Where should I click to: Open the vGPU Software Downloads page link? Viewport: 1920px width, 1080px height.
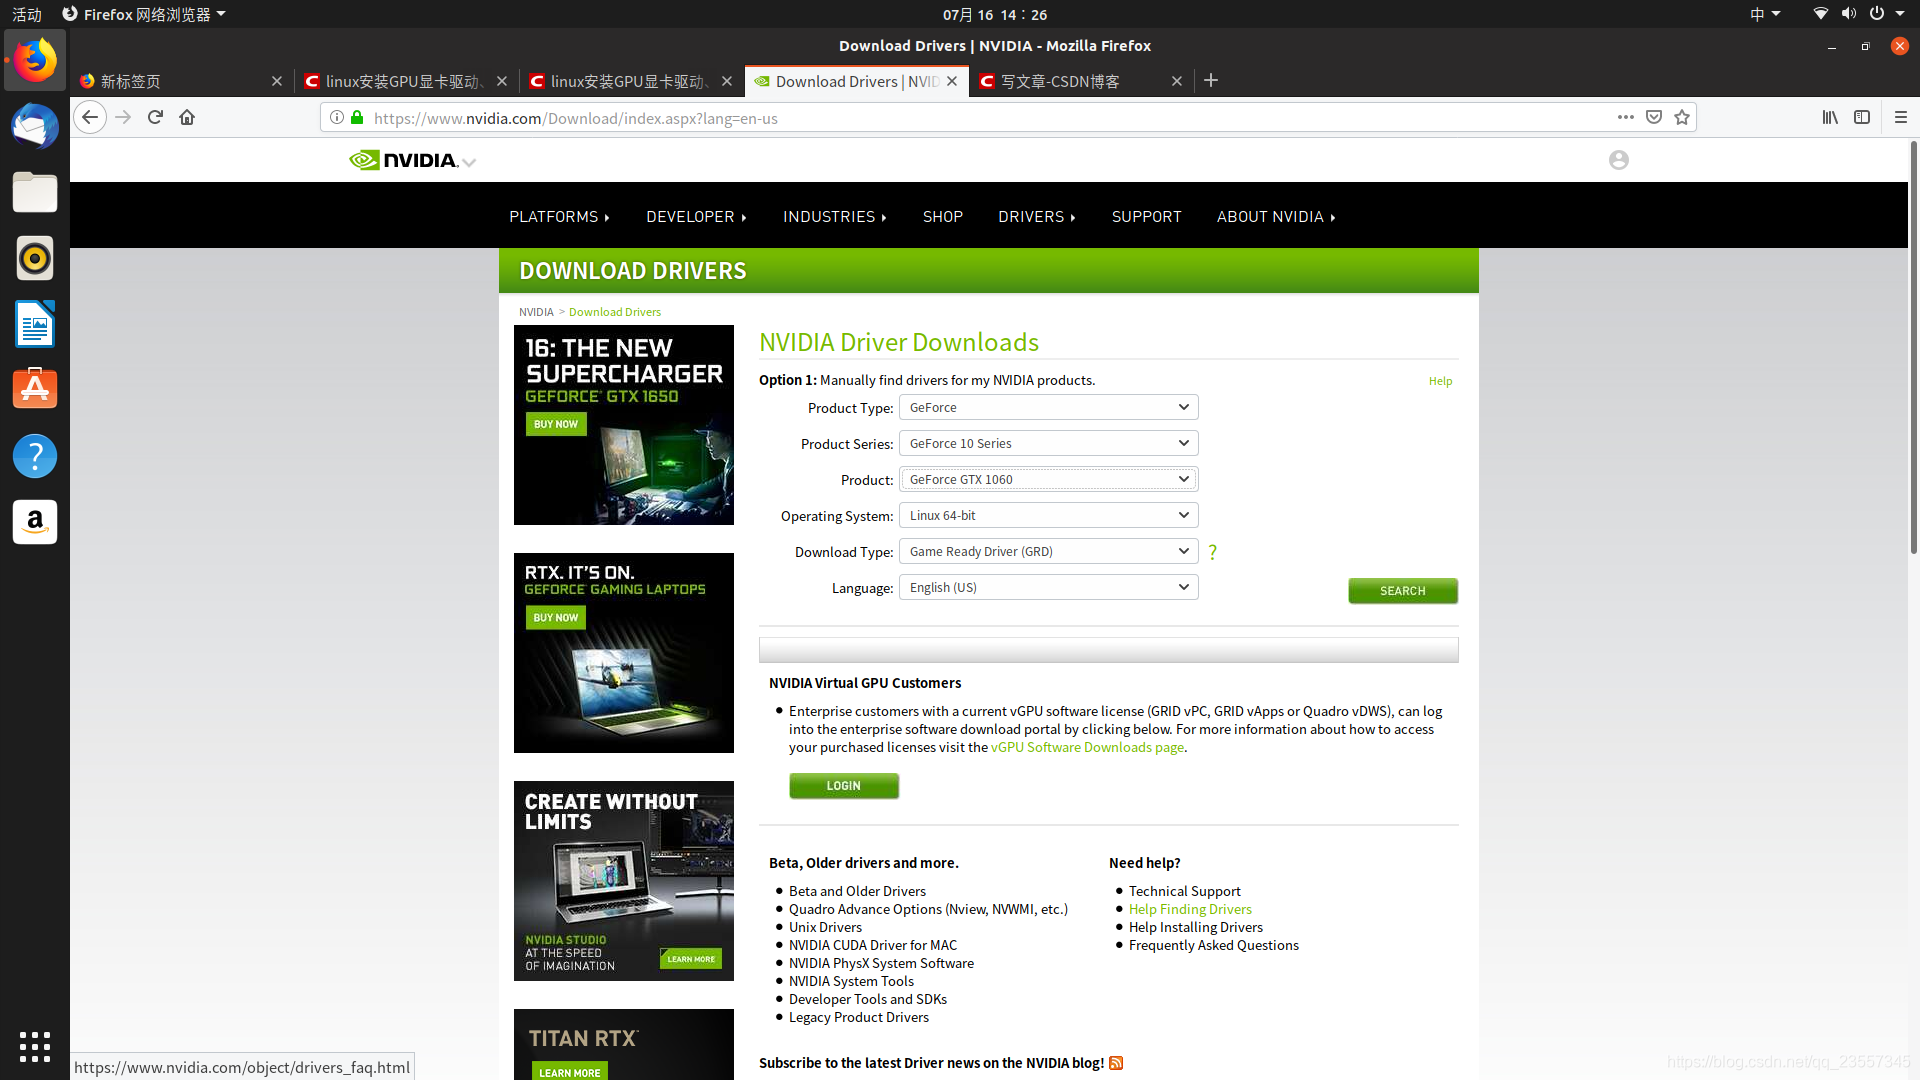pyautogui.click(x=1086, y=747)
